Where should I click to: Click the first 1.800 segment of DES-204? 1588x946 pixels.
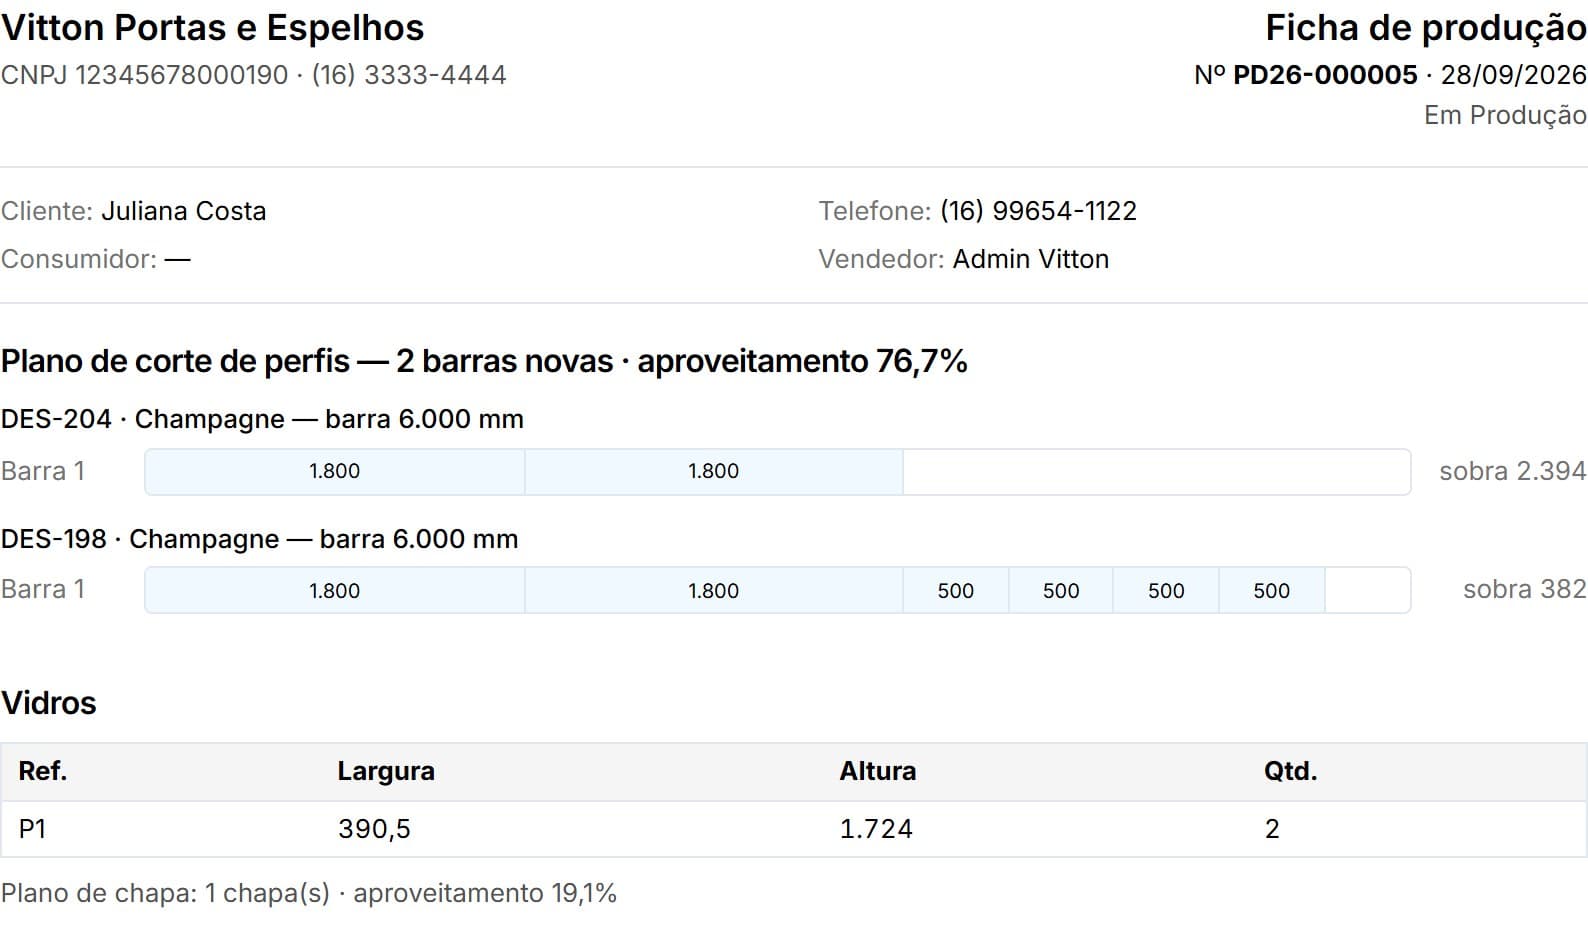[x=334, y=472]
